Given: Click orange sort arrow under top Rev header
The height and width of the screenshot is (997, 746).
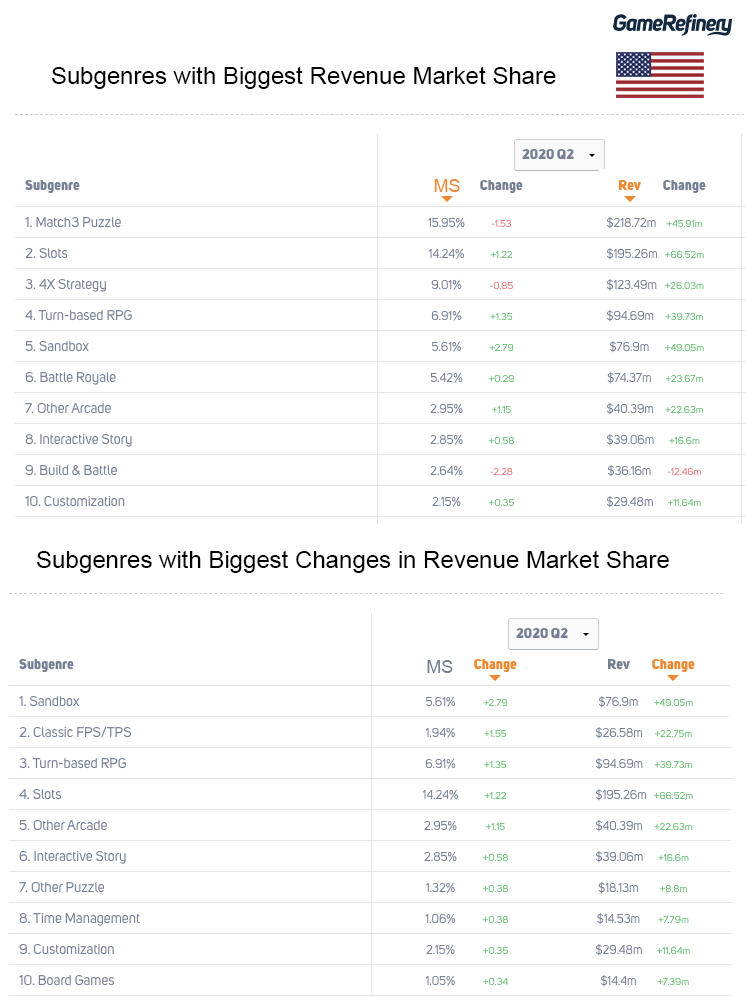Looking at the screenshot, I should tap(629, 199).
